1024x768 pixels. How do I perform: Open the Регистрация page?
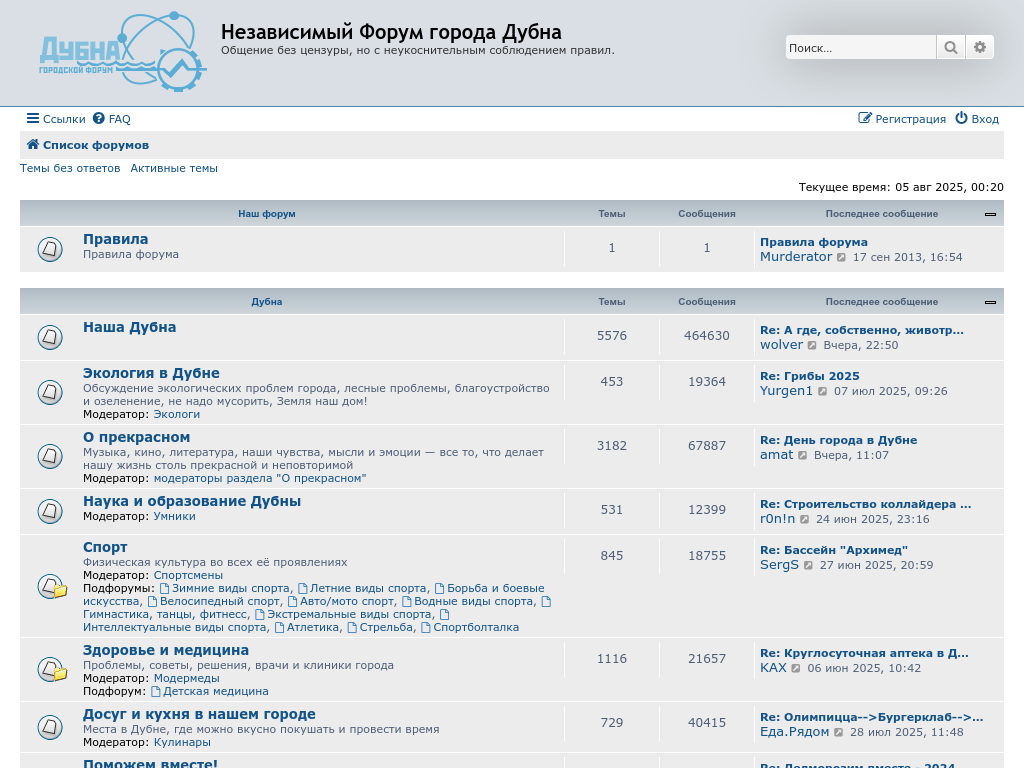(902, 119)
